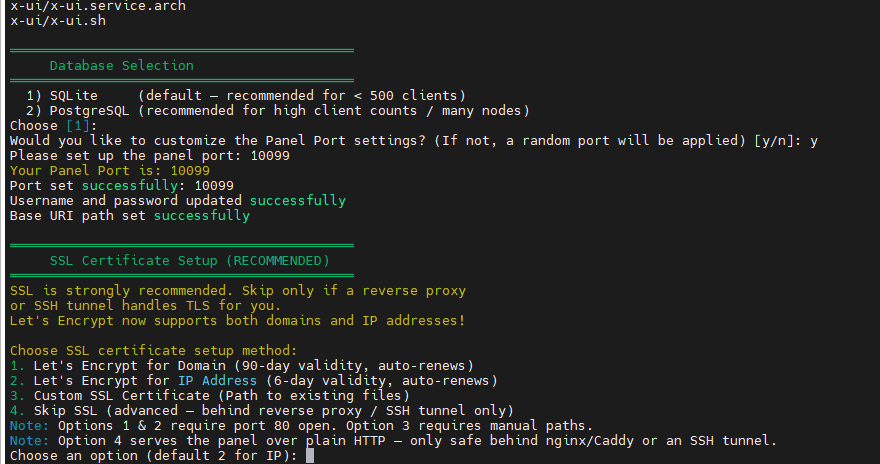
Task: Click the first cyan 'Note:' label
Action: click(x=30, y=426)
